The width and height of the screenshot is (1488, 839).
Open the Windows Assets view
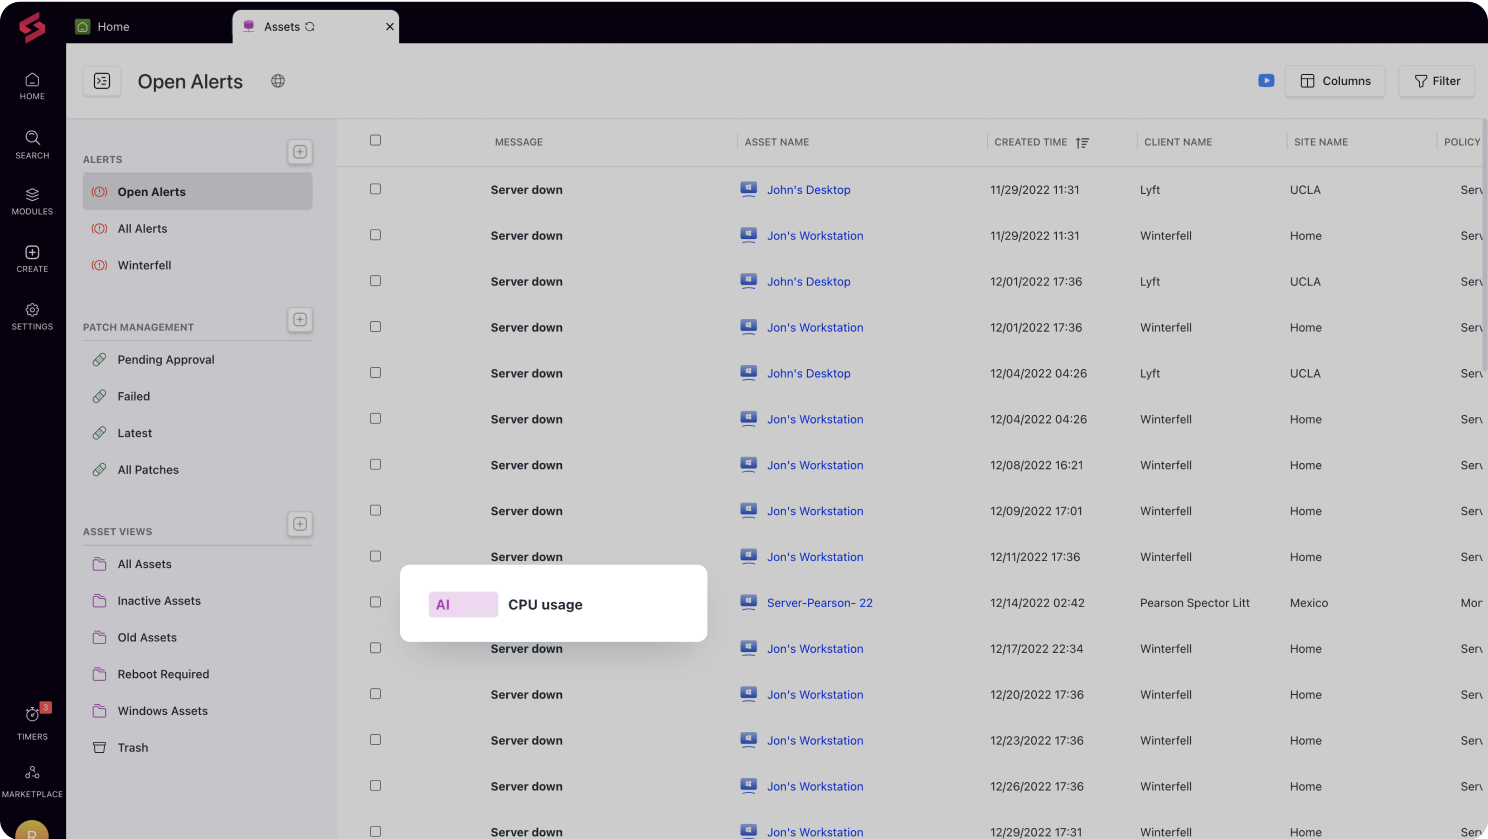coord(161,710)
